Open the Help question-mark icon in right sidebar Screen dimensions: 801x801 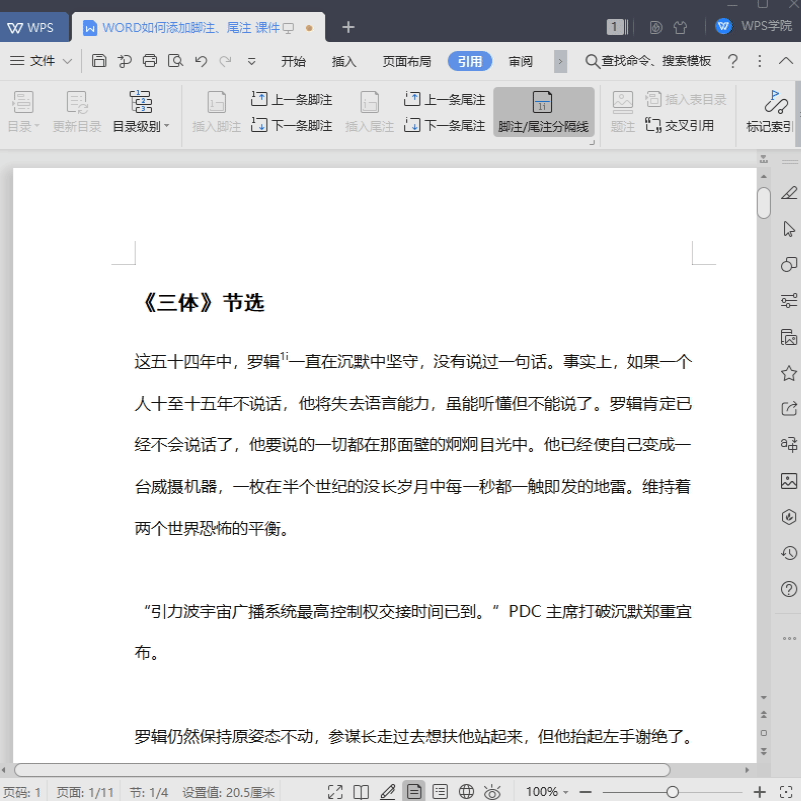pos(787,588)
